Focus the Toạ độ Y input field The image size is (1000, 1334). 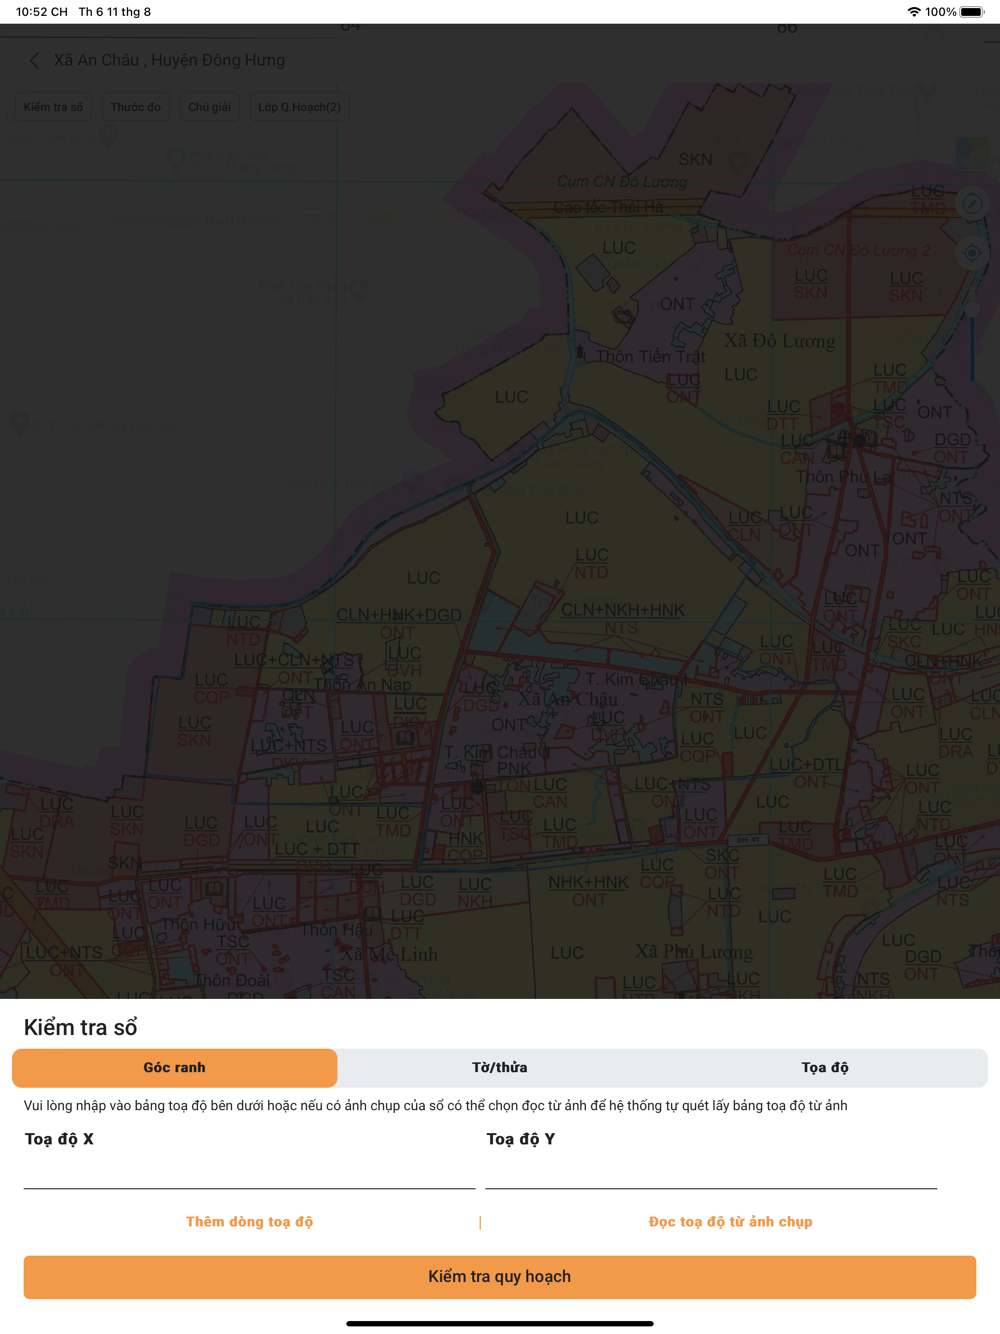[711, 1170]
